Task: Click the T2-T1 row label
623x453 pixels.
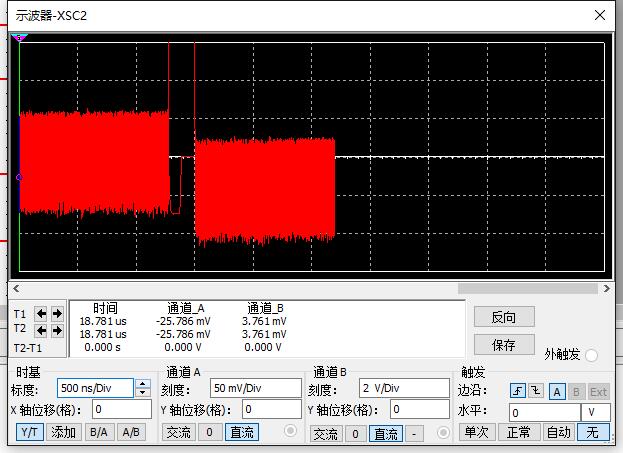Action: 27,348
